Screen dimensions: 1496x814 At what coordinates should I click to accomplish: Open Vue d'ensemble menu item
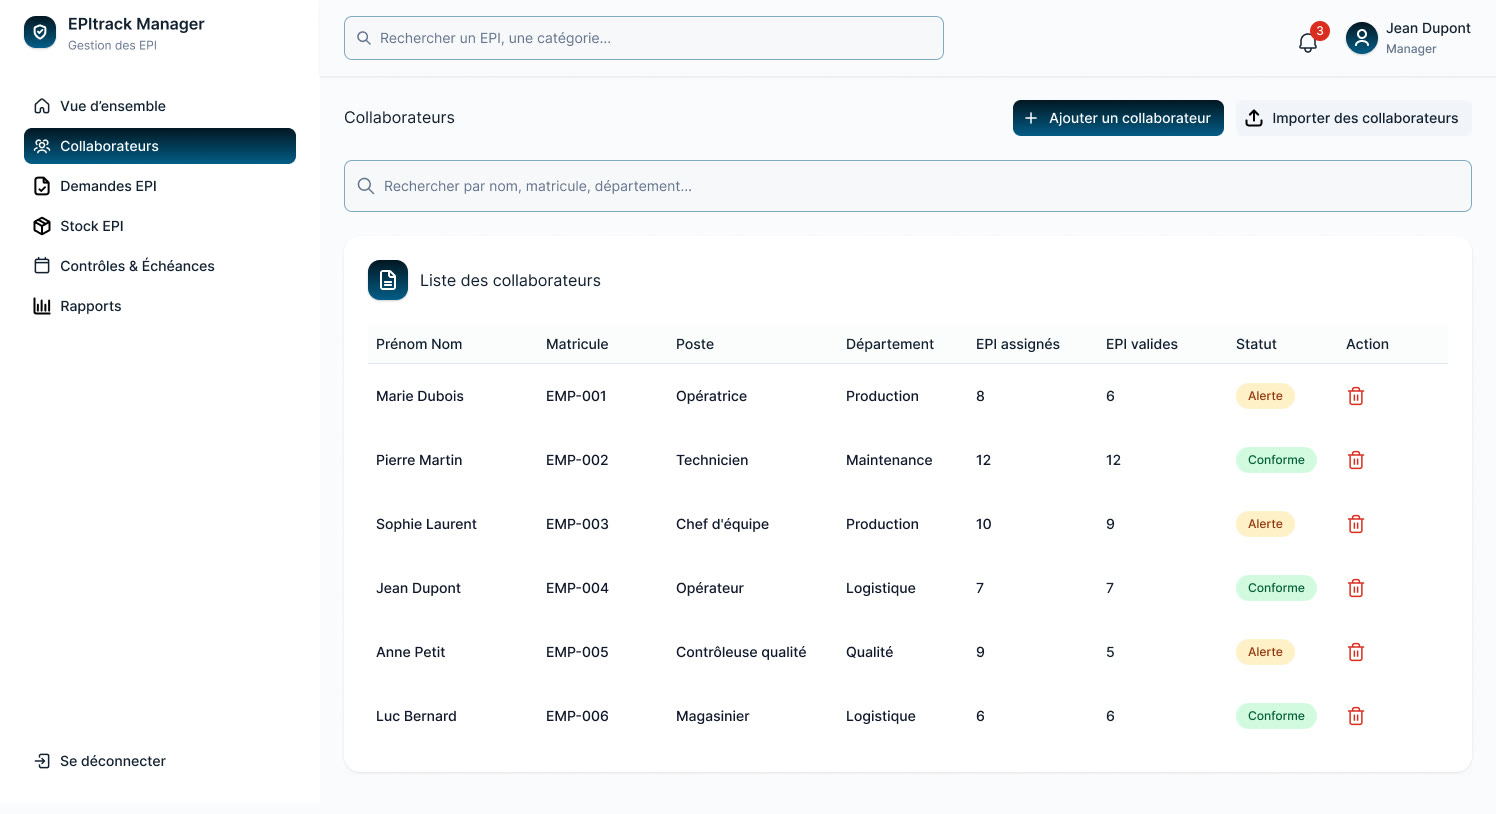click(x=160, y=106)
